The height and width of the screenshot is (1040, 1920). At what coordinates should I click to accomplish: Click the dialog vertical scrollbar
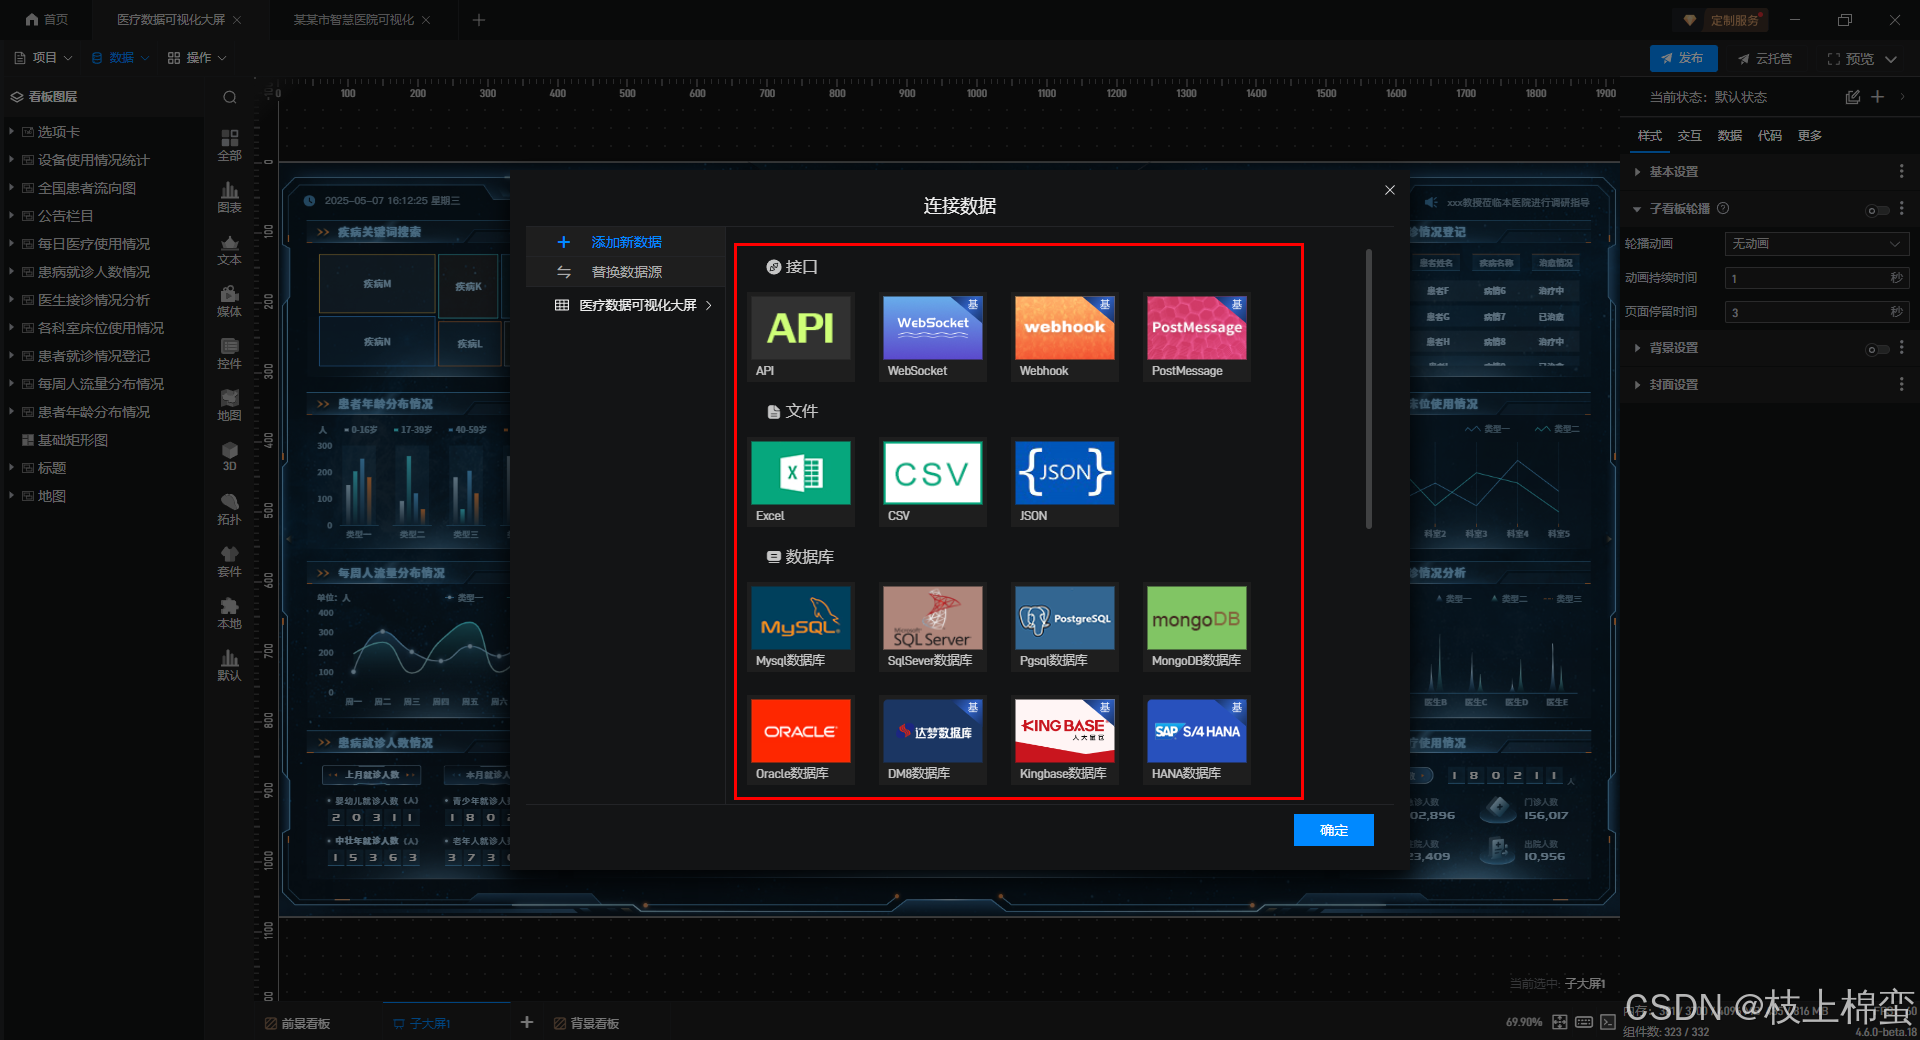coord(1368,388)
